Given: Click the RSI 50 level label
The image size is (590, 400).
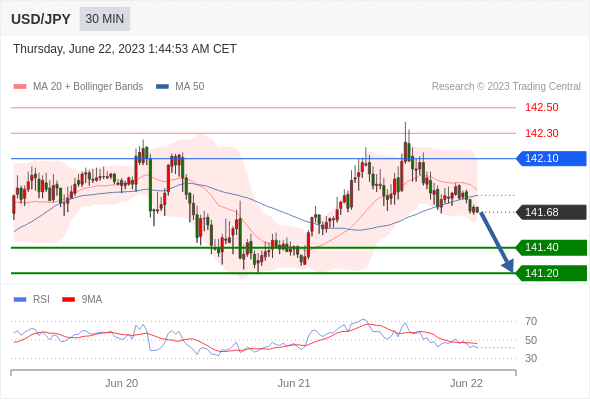Looking at the screenshot, I should [x=531, y=340].
